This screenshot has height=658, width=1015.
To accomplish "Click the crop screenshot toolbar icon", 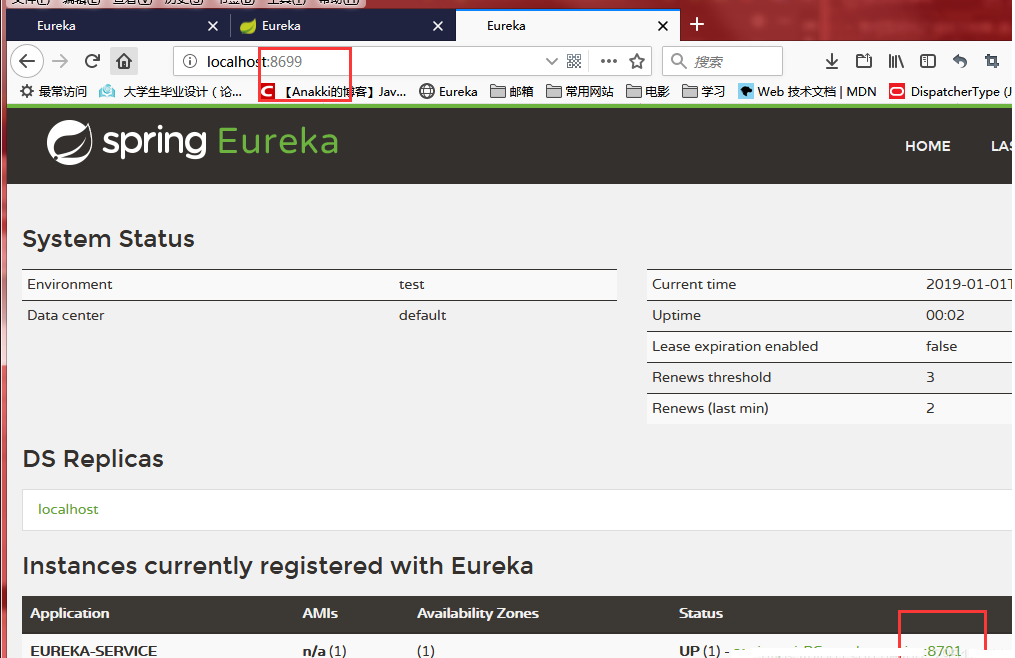I will coord(992,62).
